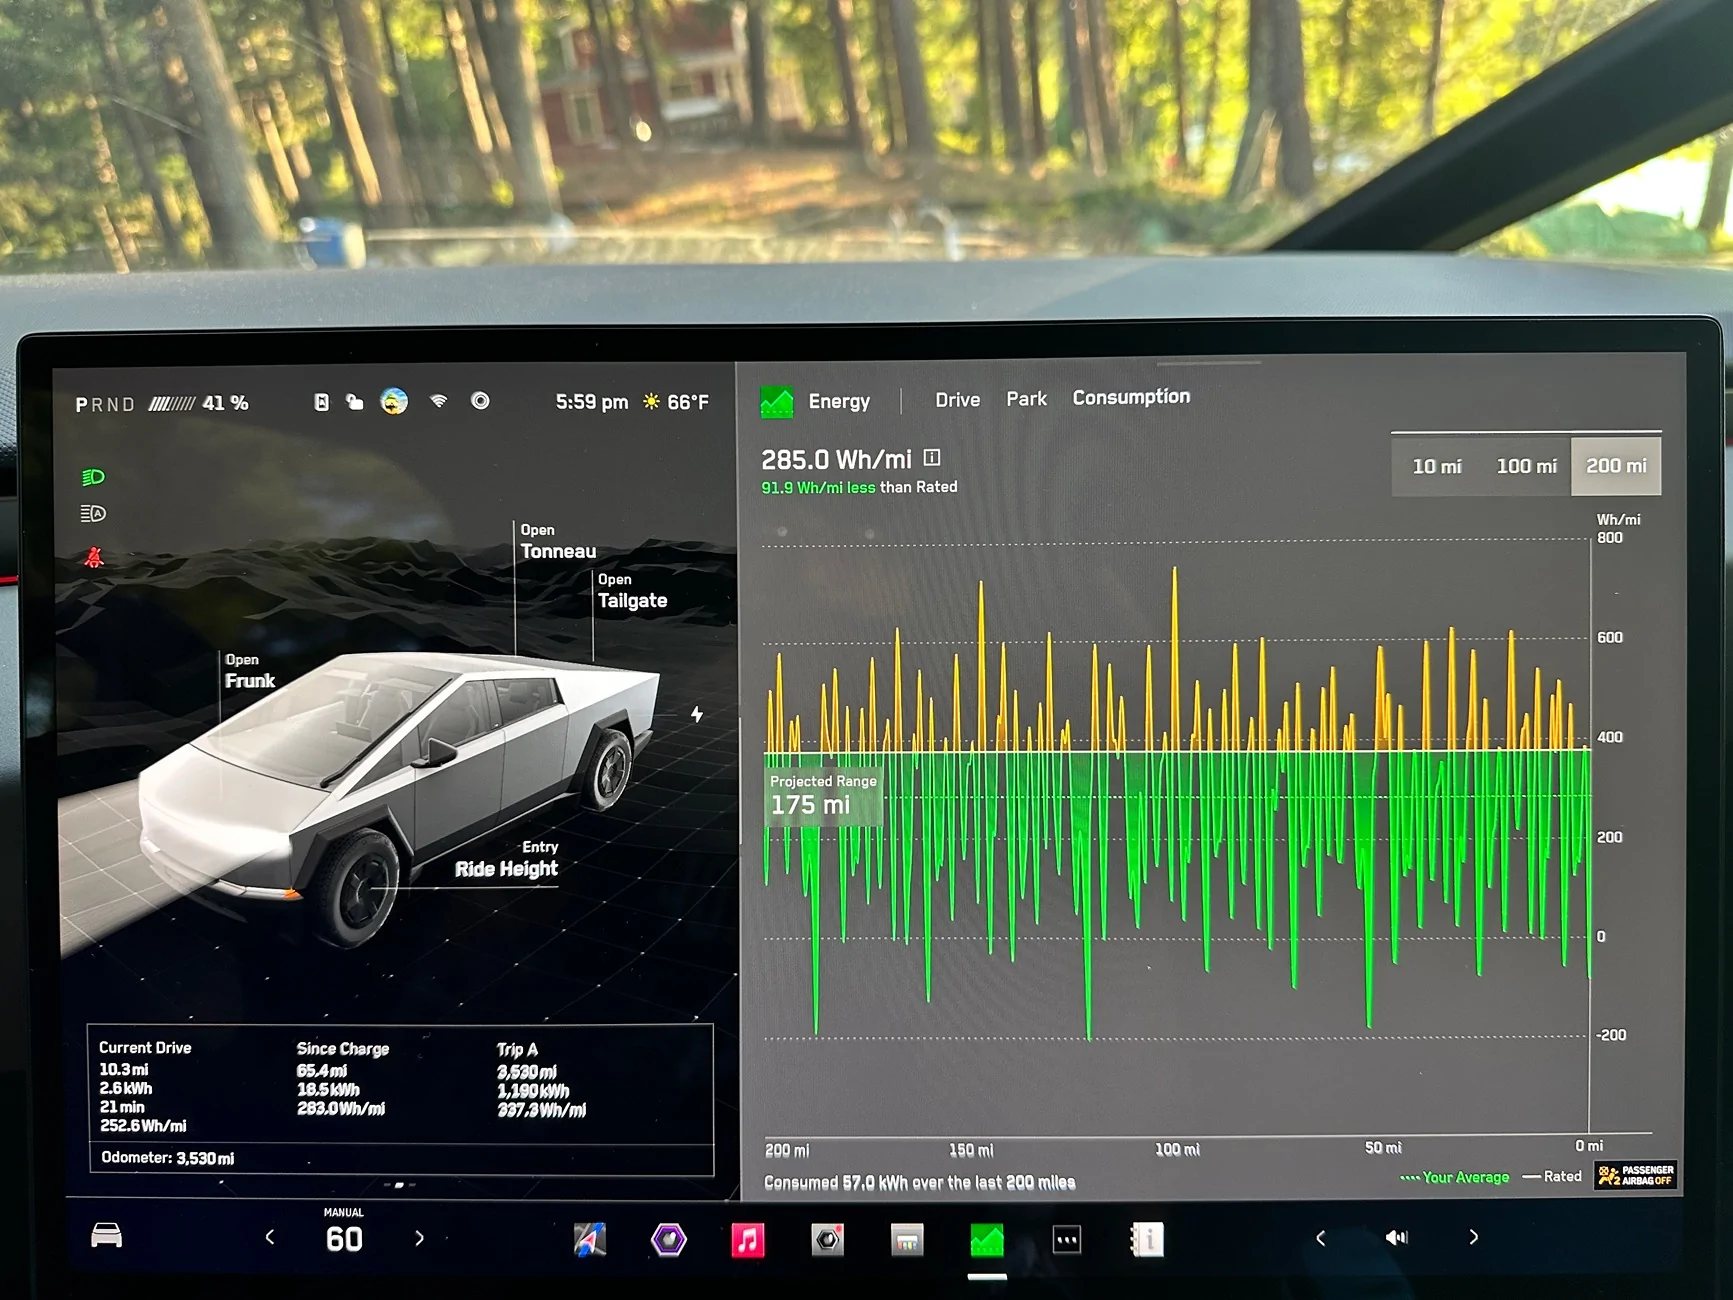
Task: Tap the Manual 60 temperature setting
Action: (344, 1232)
